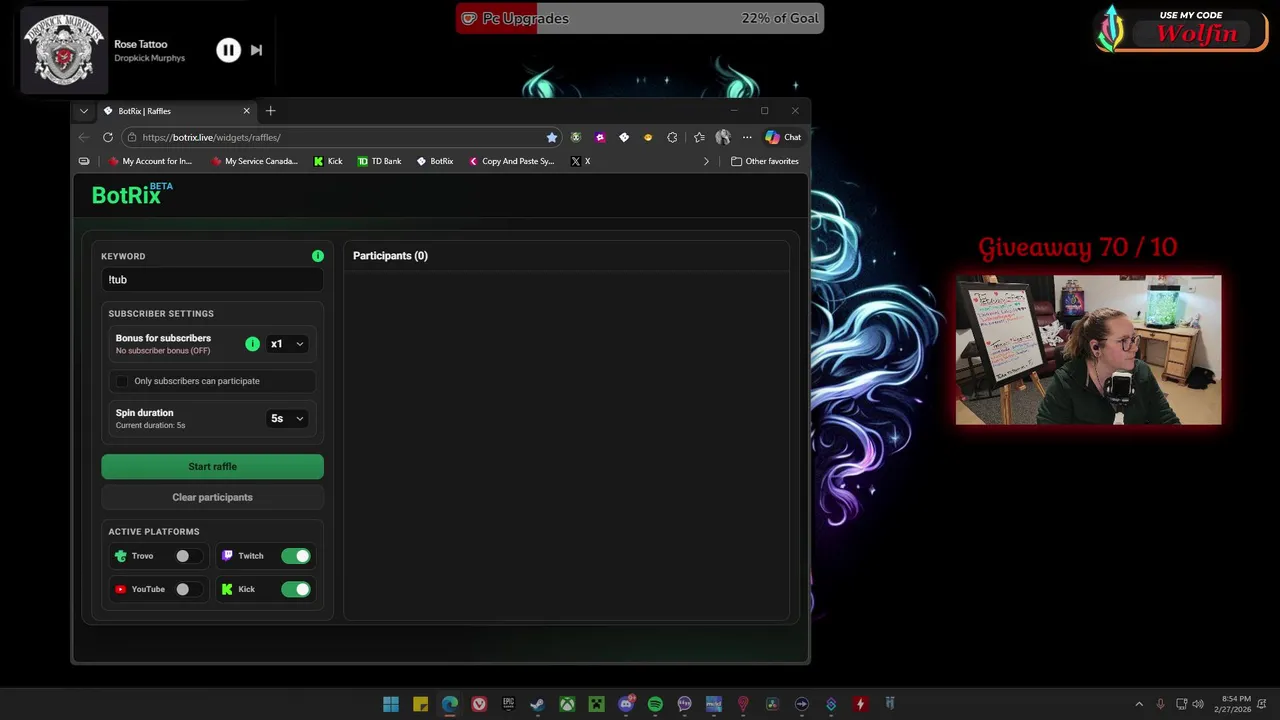Show hidden system tray icons
The height and width of the screenshot is (720, 1280).
tap(1138, 704)
